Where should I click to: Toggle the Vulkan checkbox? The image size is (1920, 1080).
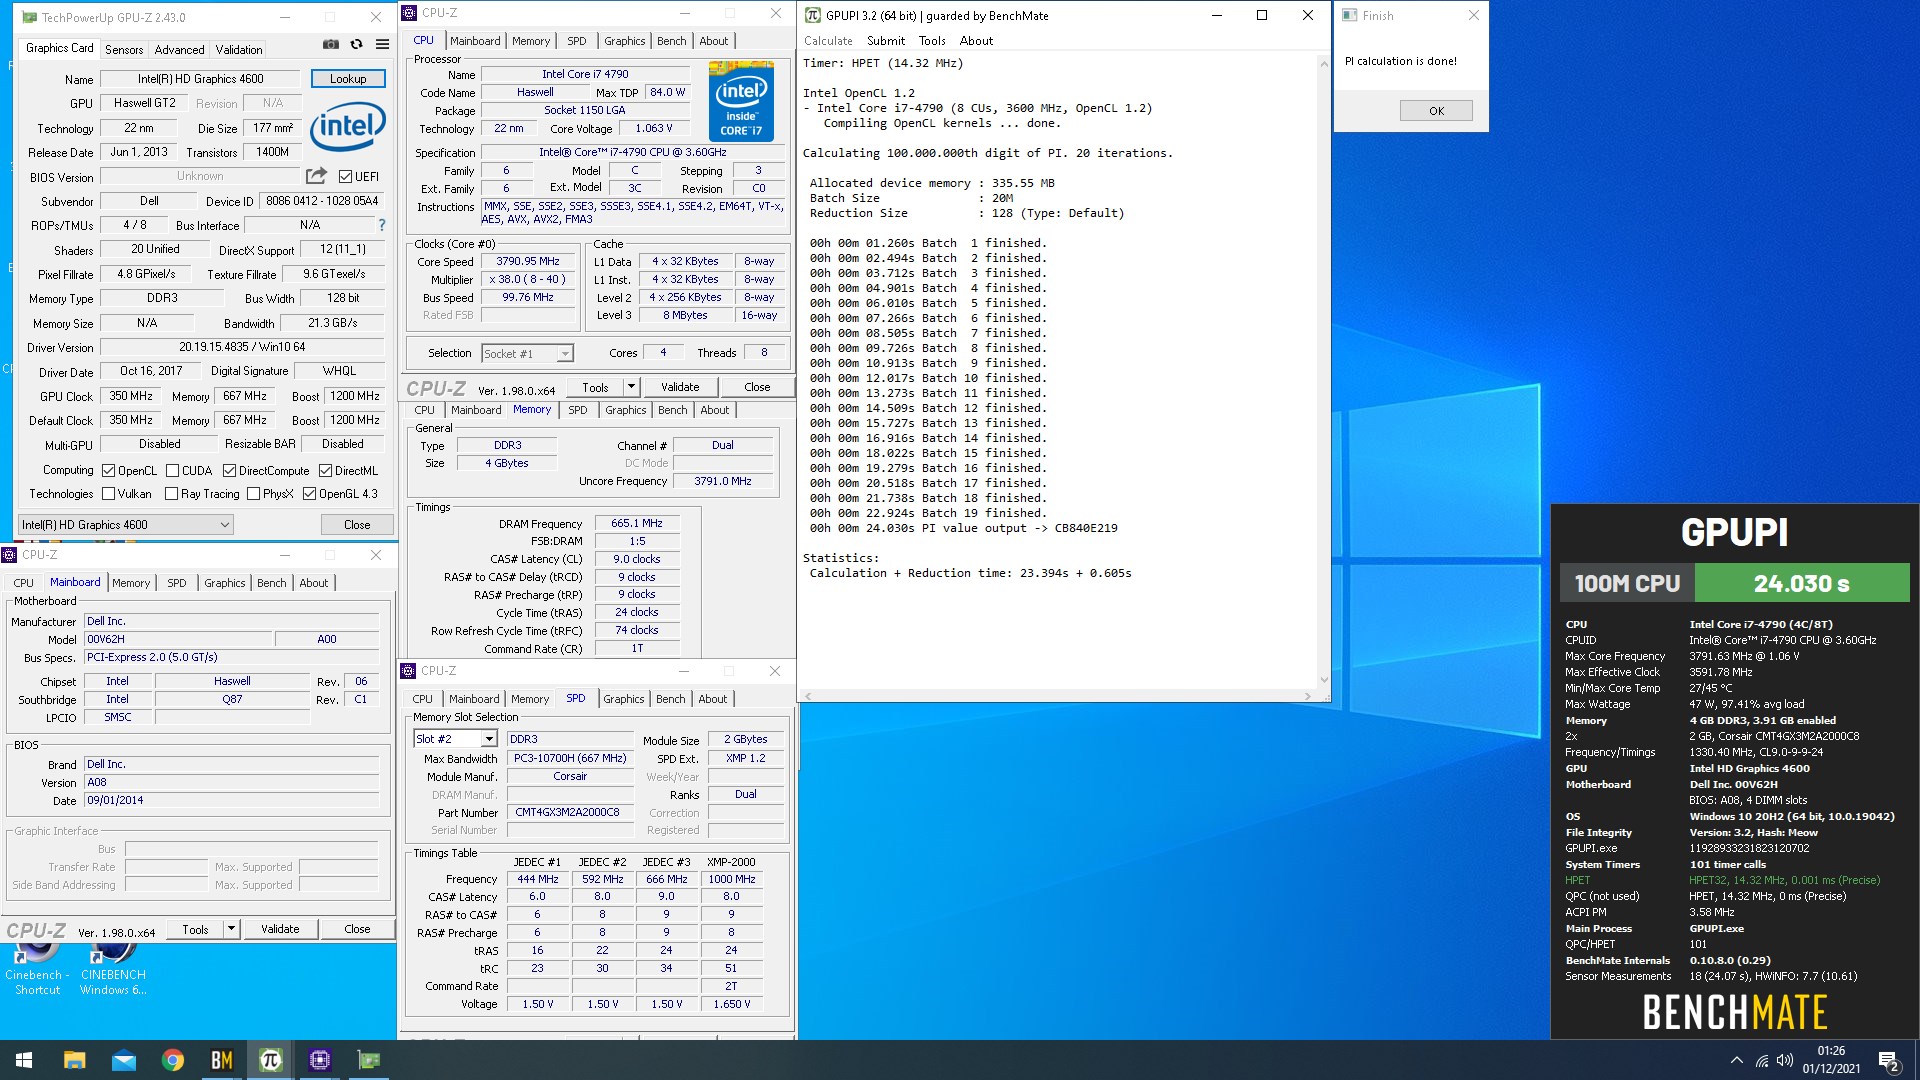pyautogui.click(x=109, y=493)
